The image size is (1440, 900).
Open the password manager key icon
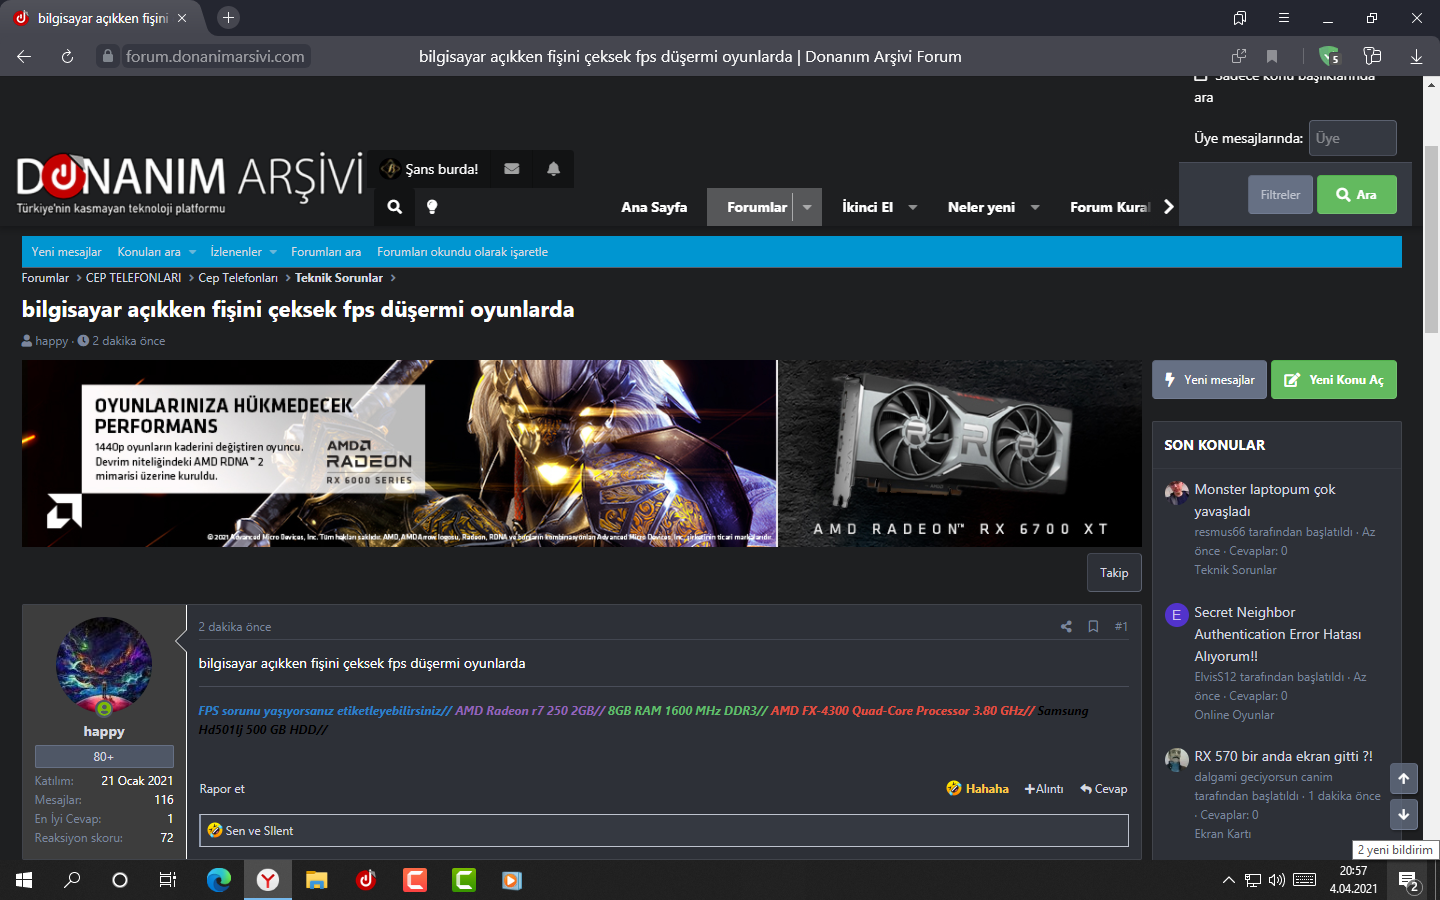coord(1372,56)
